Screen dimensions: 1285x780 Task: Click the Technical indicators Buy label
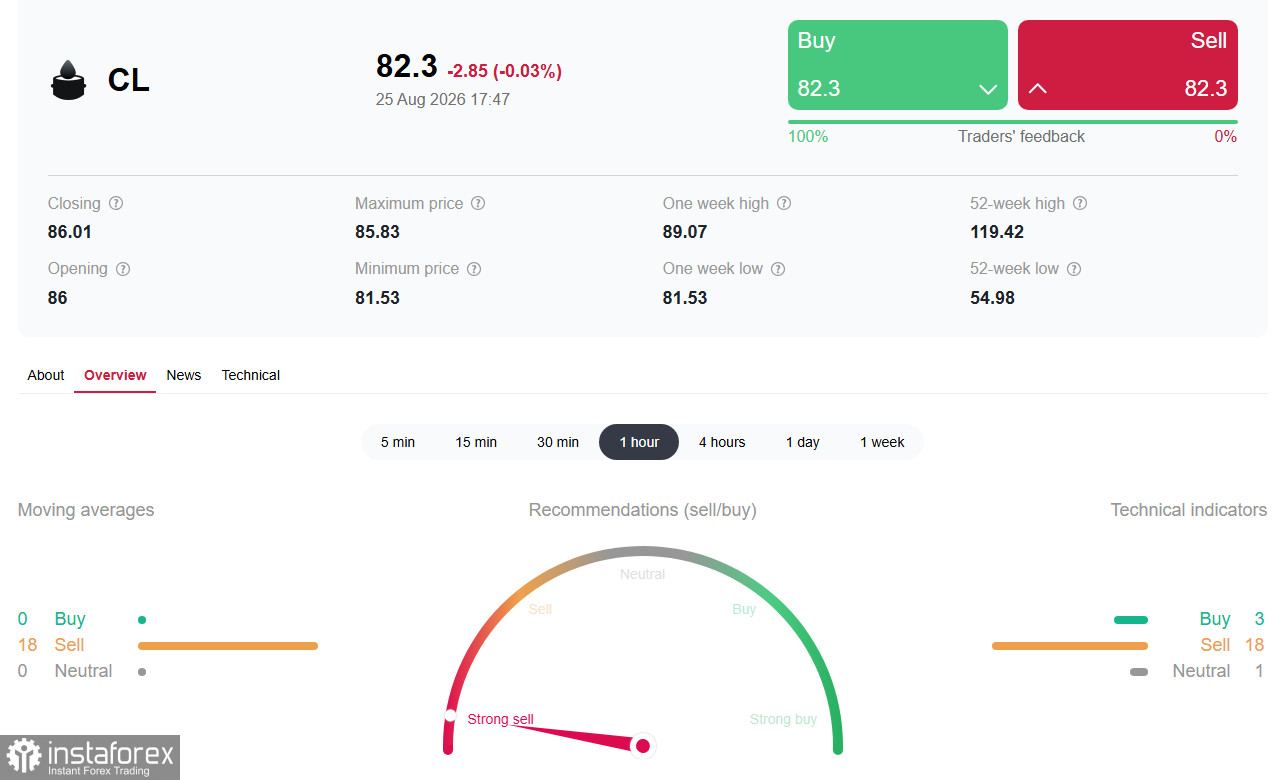[x=1215, y=619]
